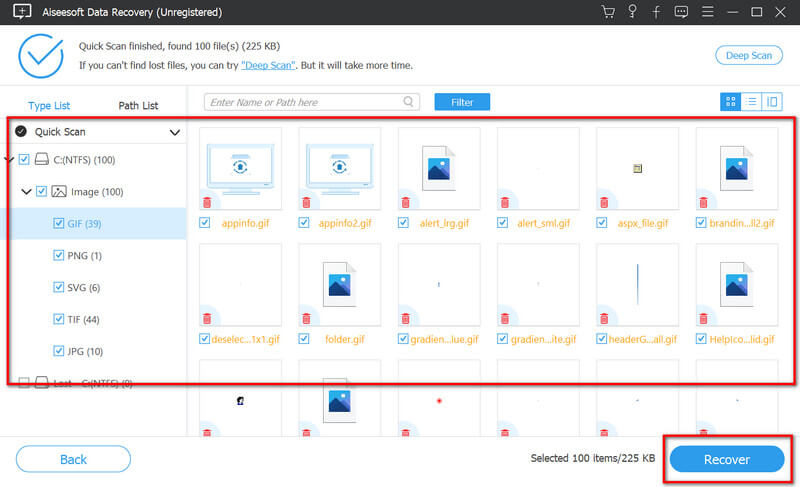Switch to list view
800x487 pixels.
coord(751,101)
